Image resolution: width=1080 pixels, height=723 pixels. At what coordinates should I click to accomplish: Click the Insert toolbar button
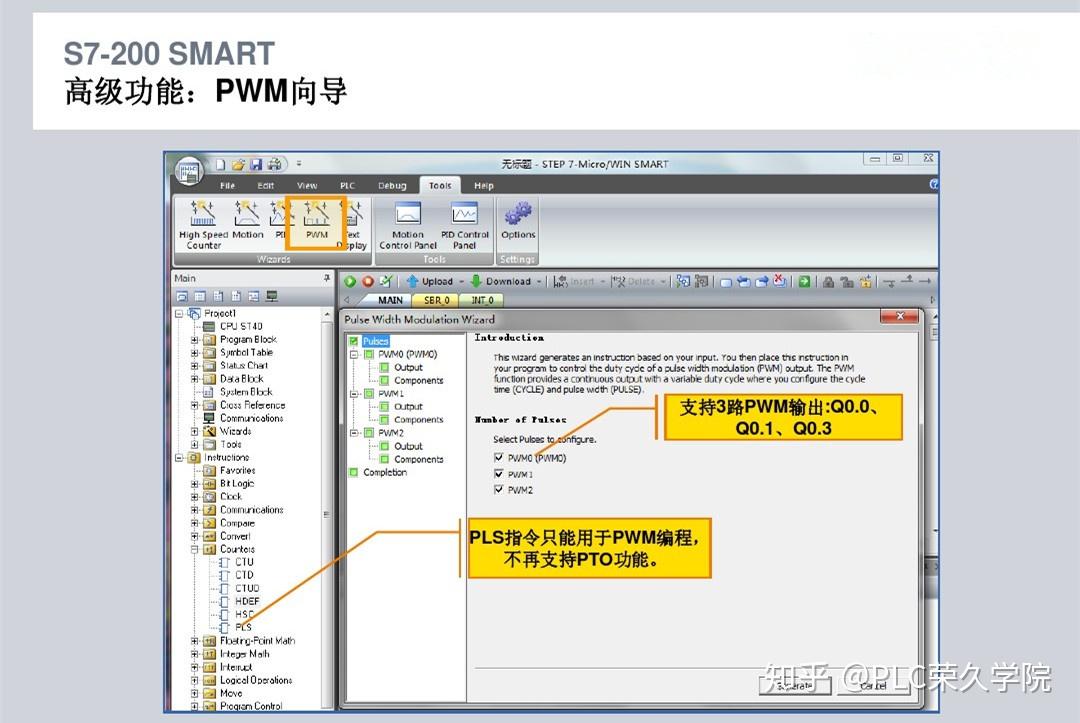(574, 281)
